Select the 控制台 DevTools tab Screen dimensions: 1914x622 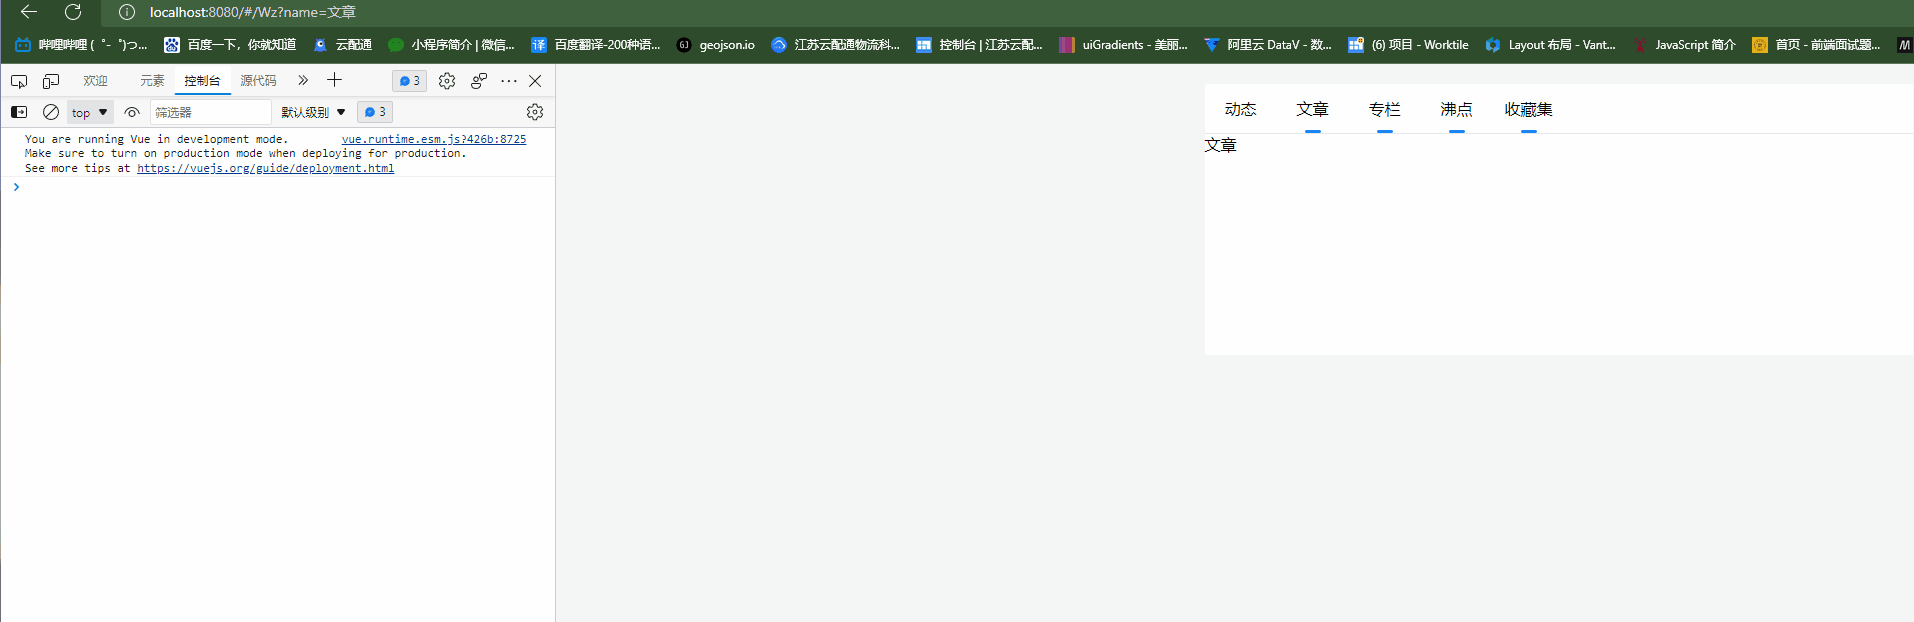pos(202,81)
